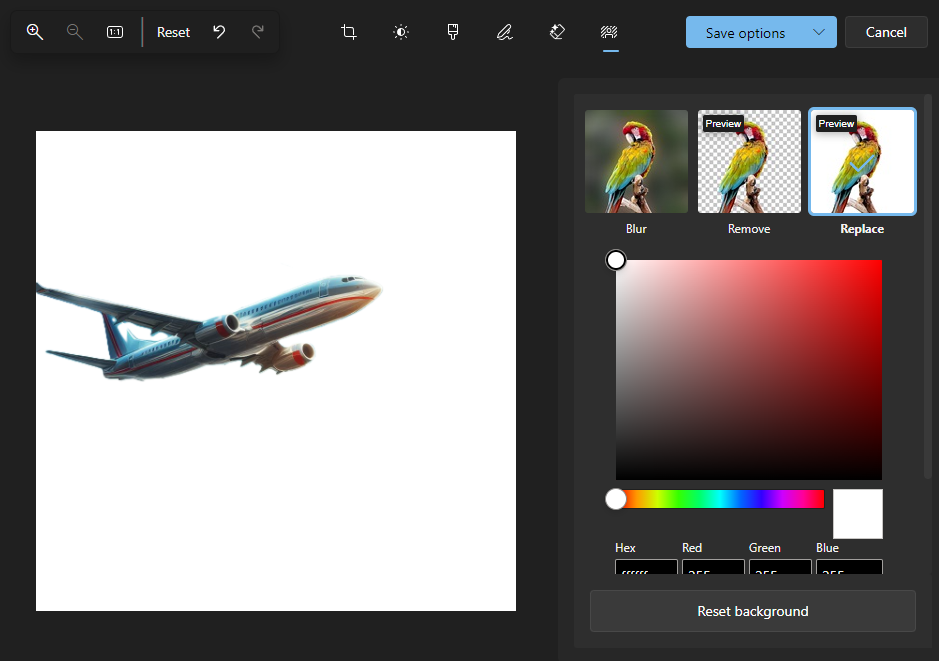Click the redo arrow icon

click(258, 32)
